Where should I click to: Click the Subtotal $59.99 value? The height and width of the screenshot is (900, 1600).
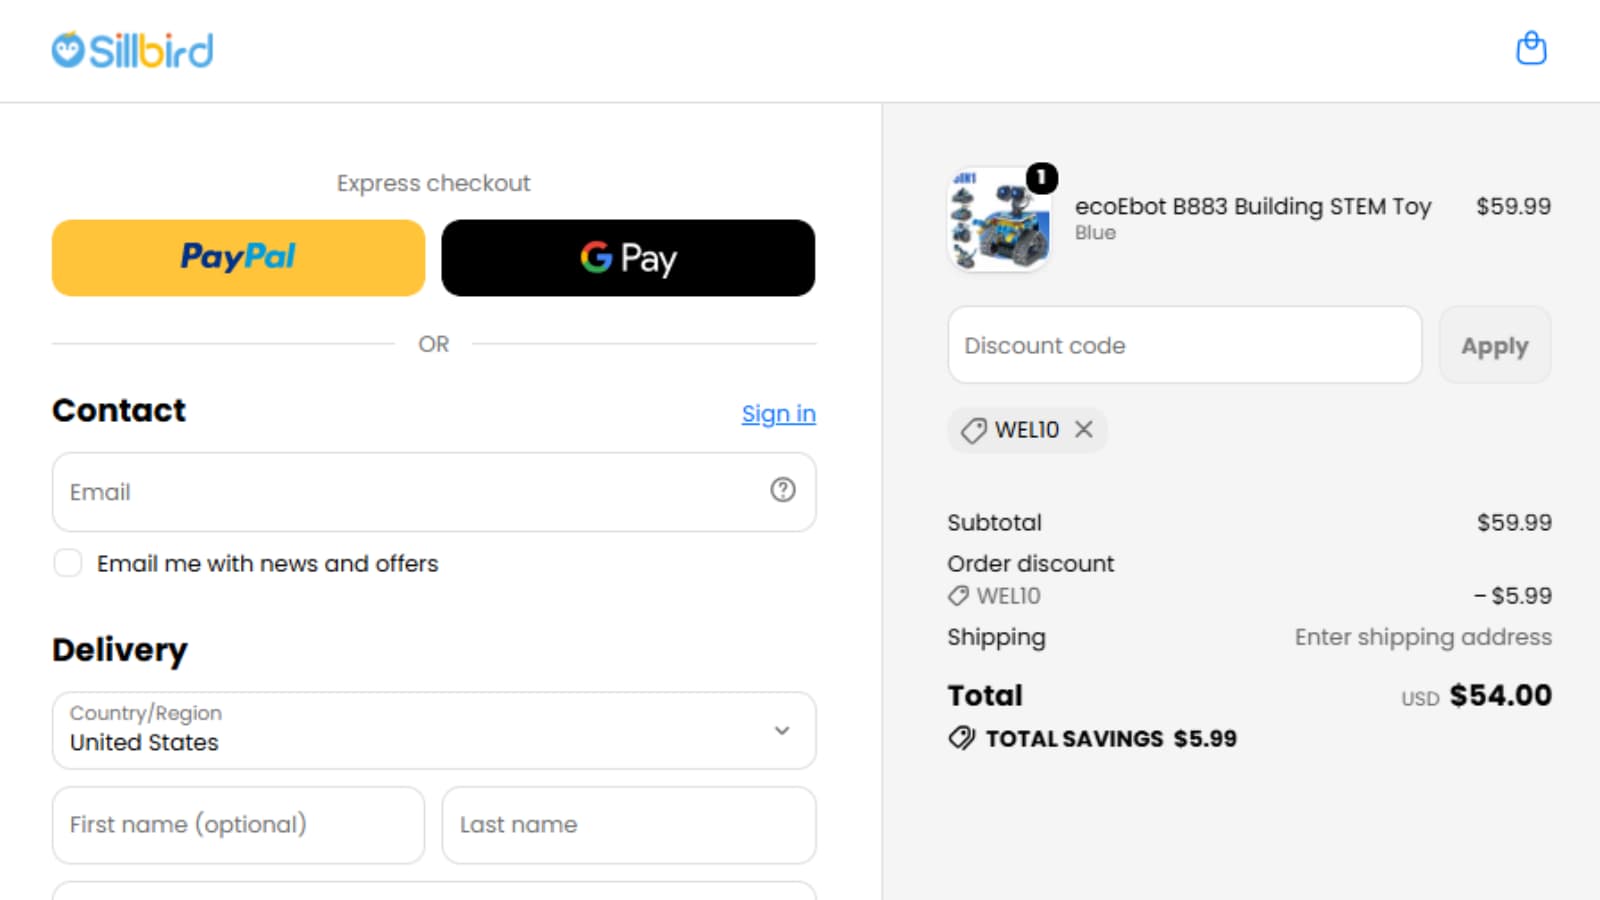[1514, 522]
